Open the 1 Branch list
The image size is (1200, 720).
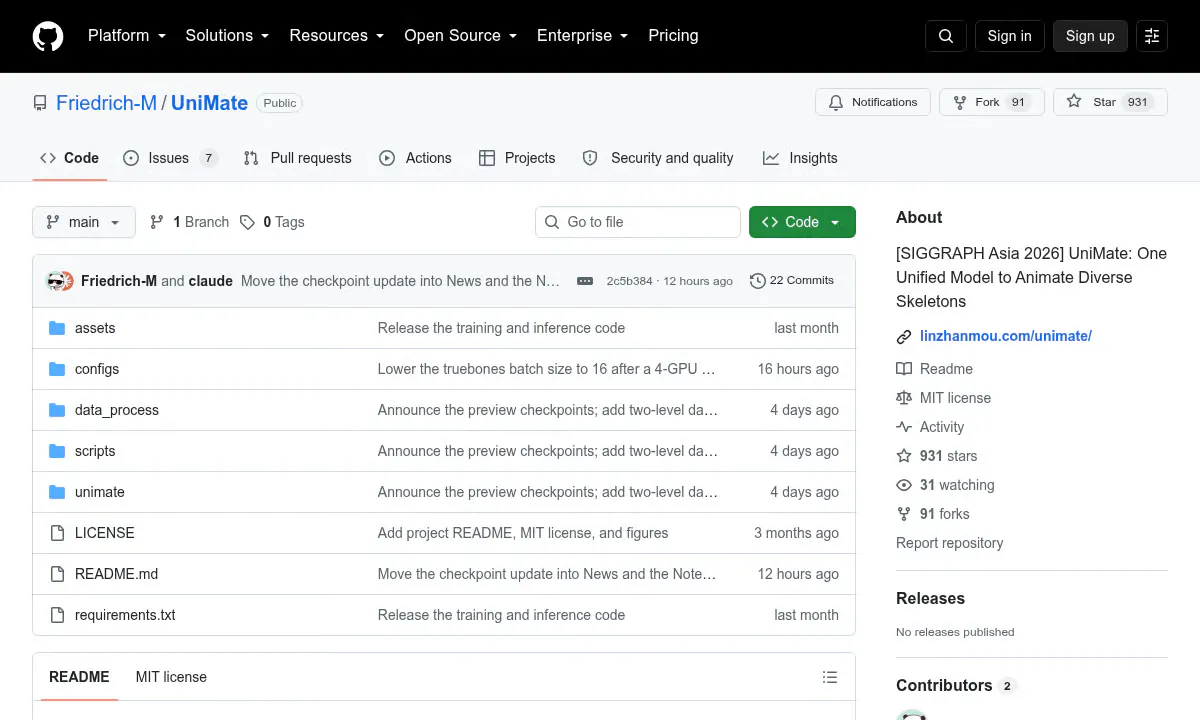tap(189, 222)
